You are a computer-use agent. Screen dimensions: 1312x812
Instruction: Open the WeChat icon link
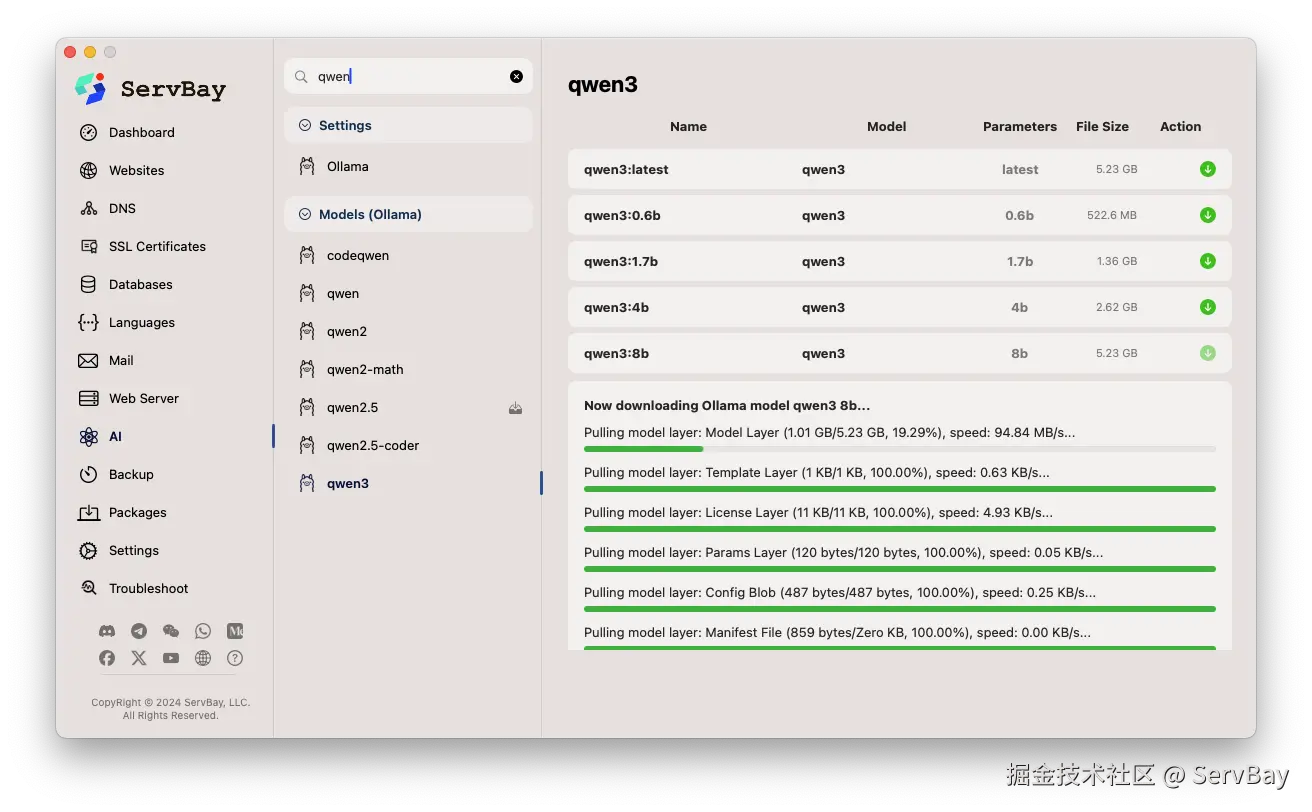tap(171, 631)
